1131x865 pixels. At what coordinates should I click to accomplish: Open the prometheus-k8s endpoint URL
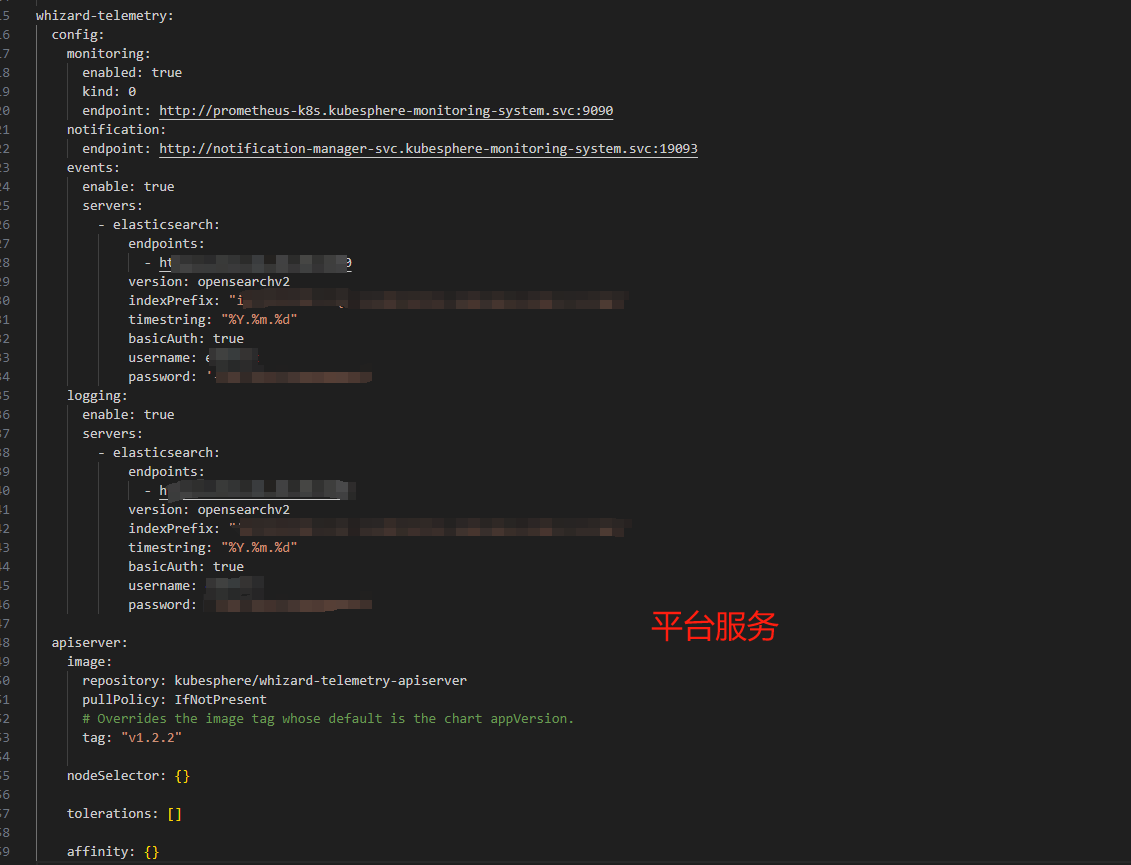[x=386, y=110]
